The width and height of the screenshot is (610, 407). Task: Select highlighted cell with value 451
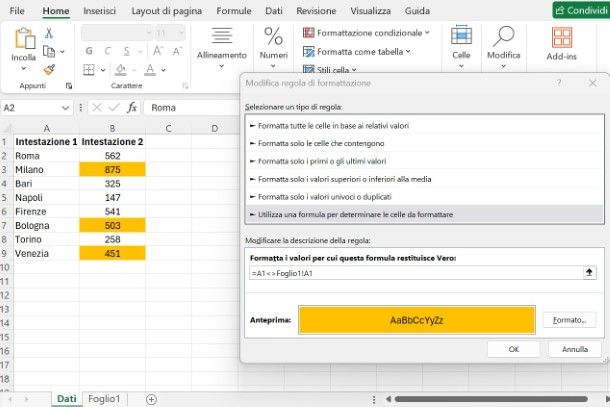click(112, 254)
